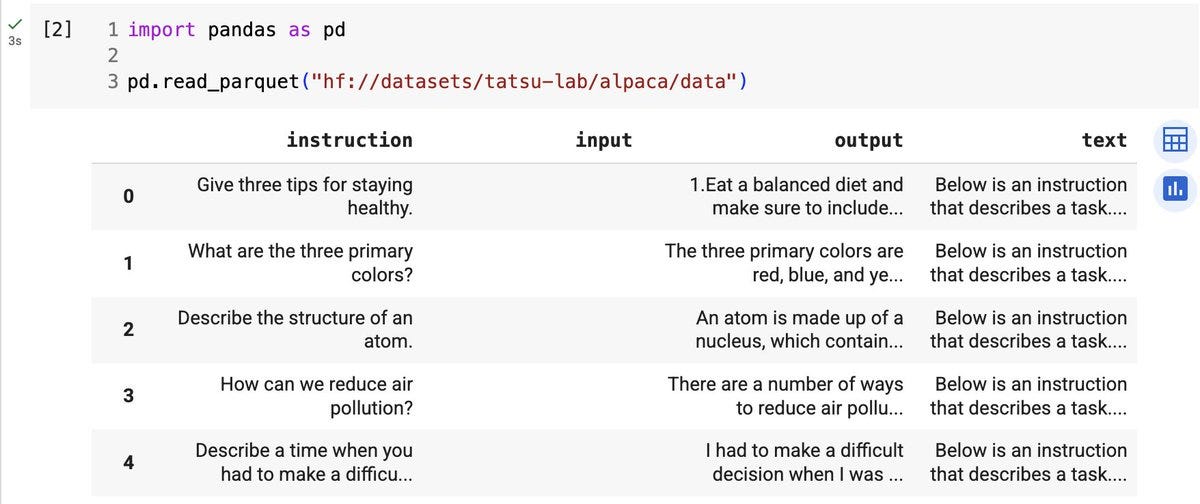Click row index 2 in the dataframe
This screenshot has height=504, width=1200.
point(128,330)
